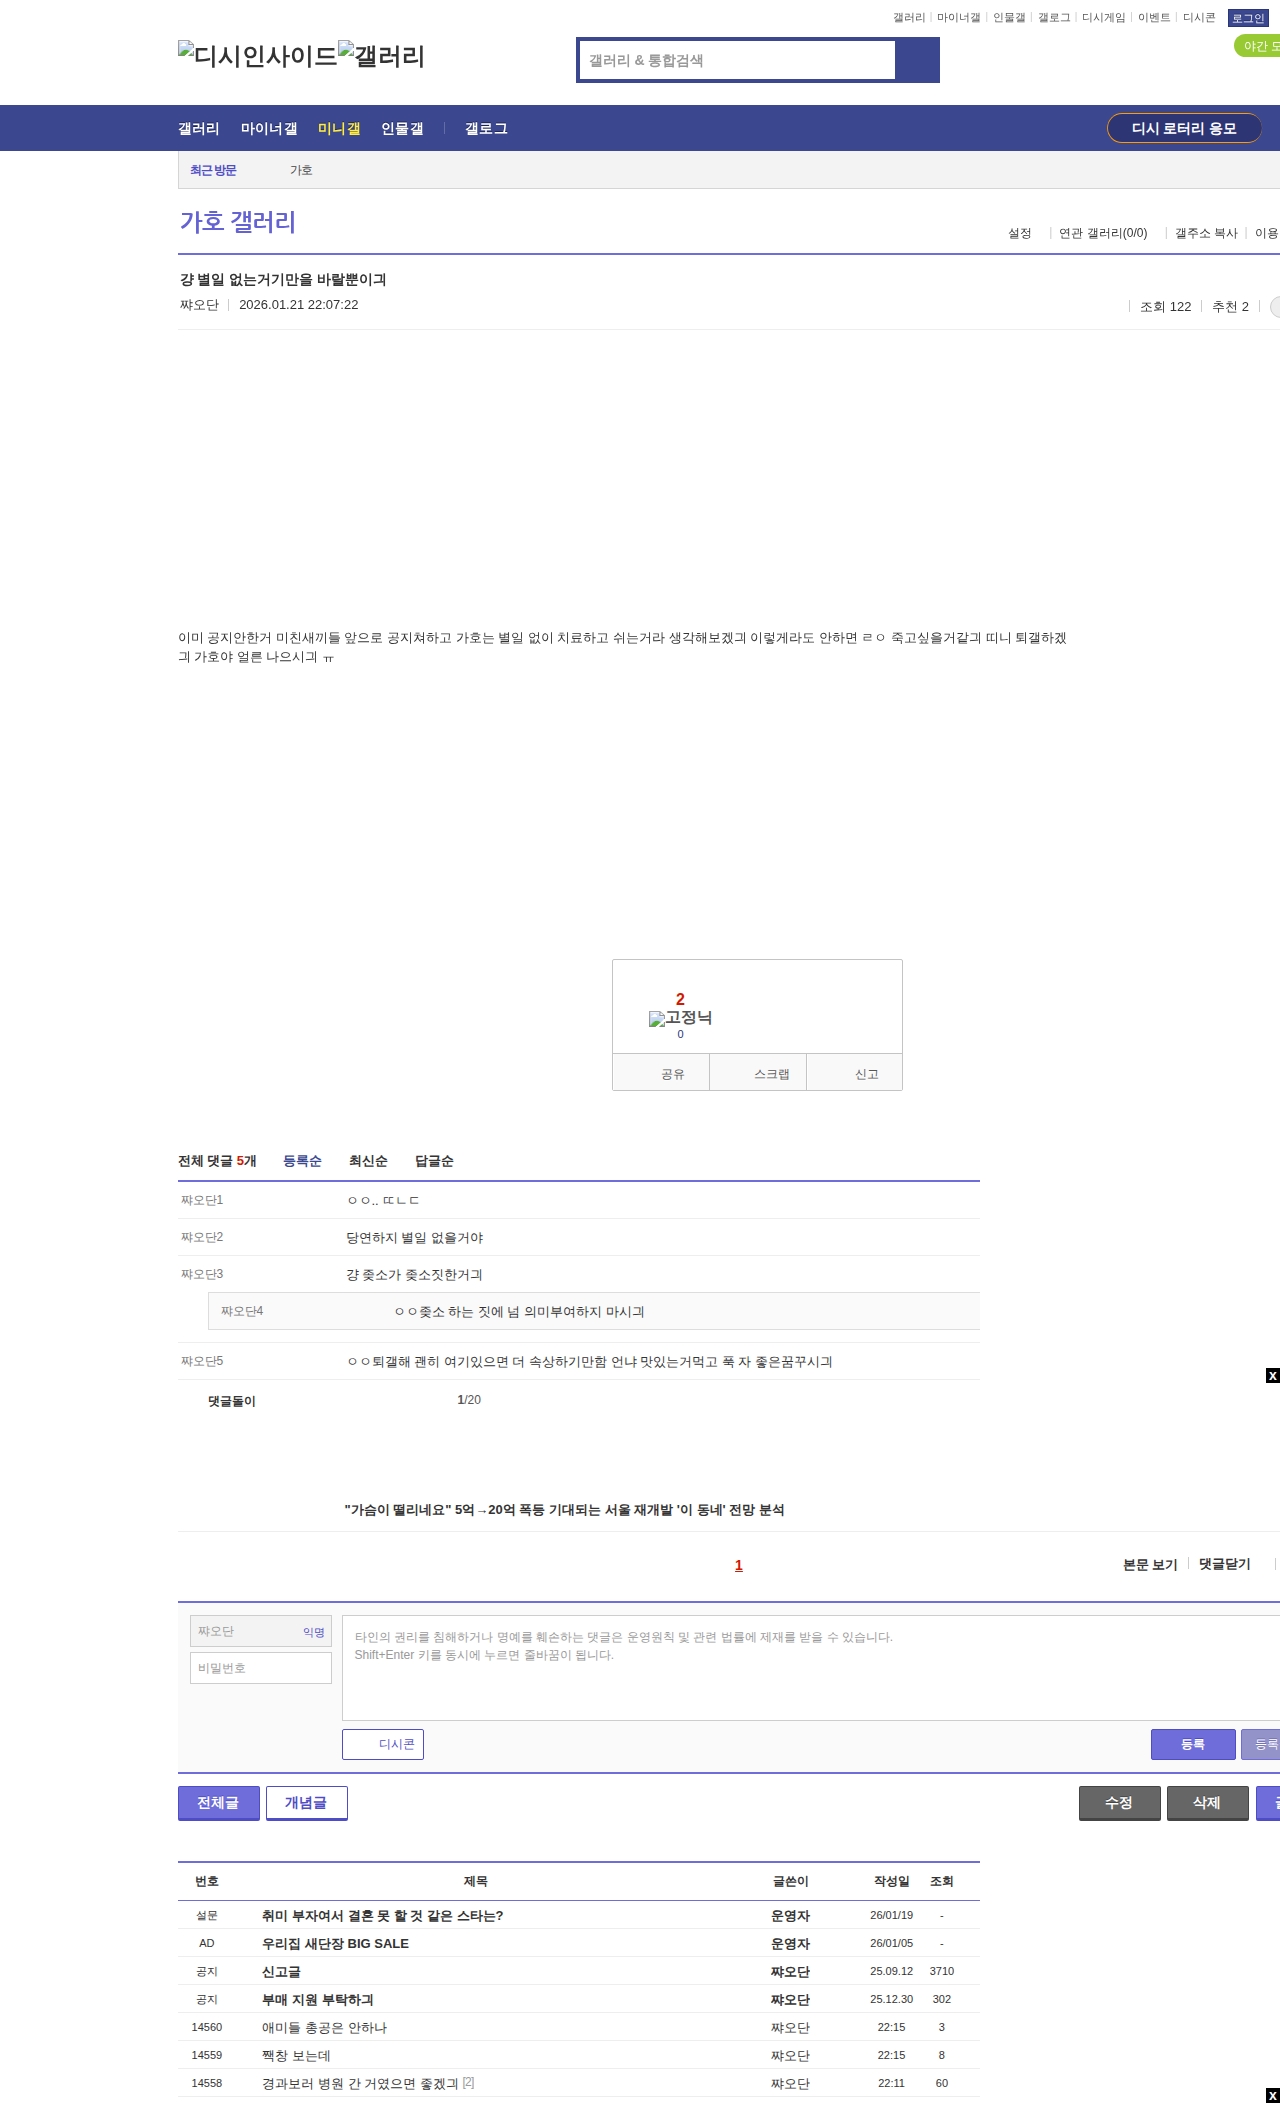Sort comments by 답글순
Image resolution: width=1280 pixels, height=2103 pixels.
434,1161
